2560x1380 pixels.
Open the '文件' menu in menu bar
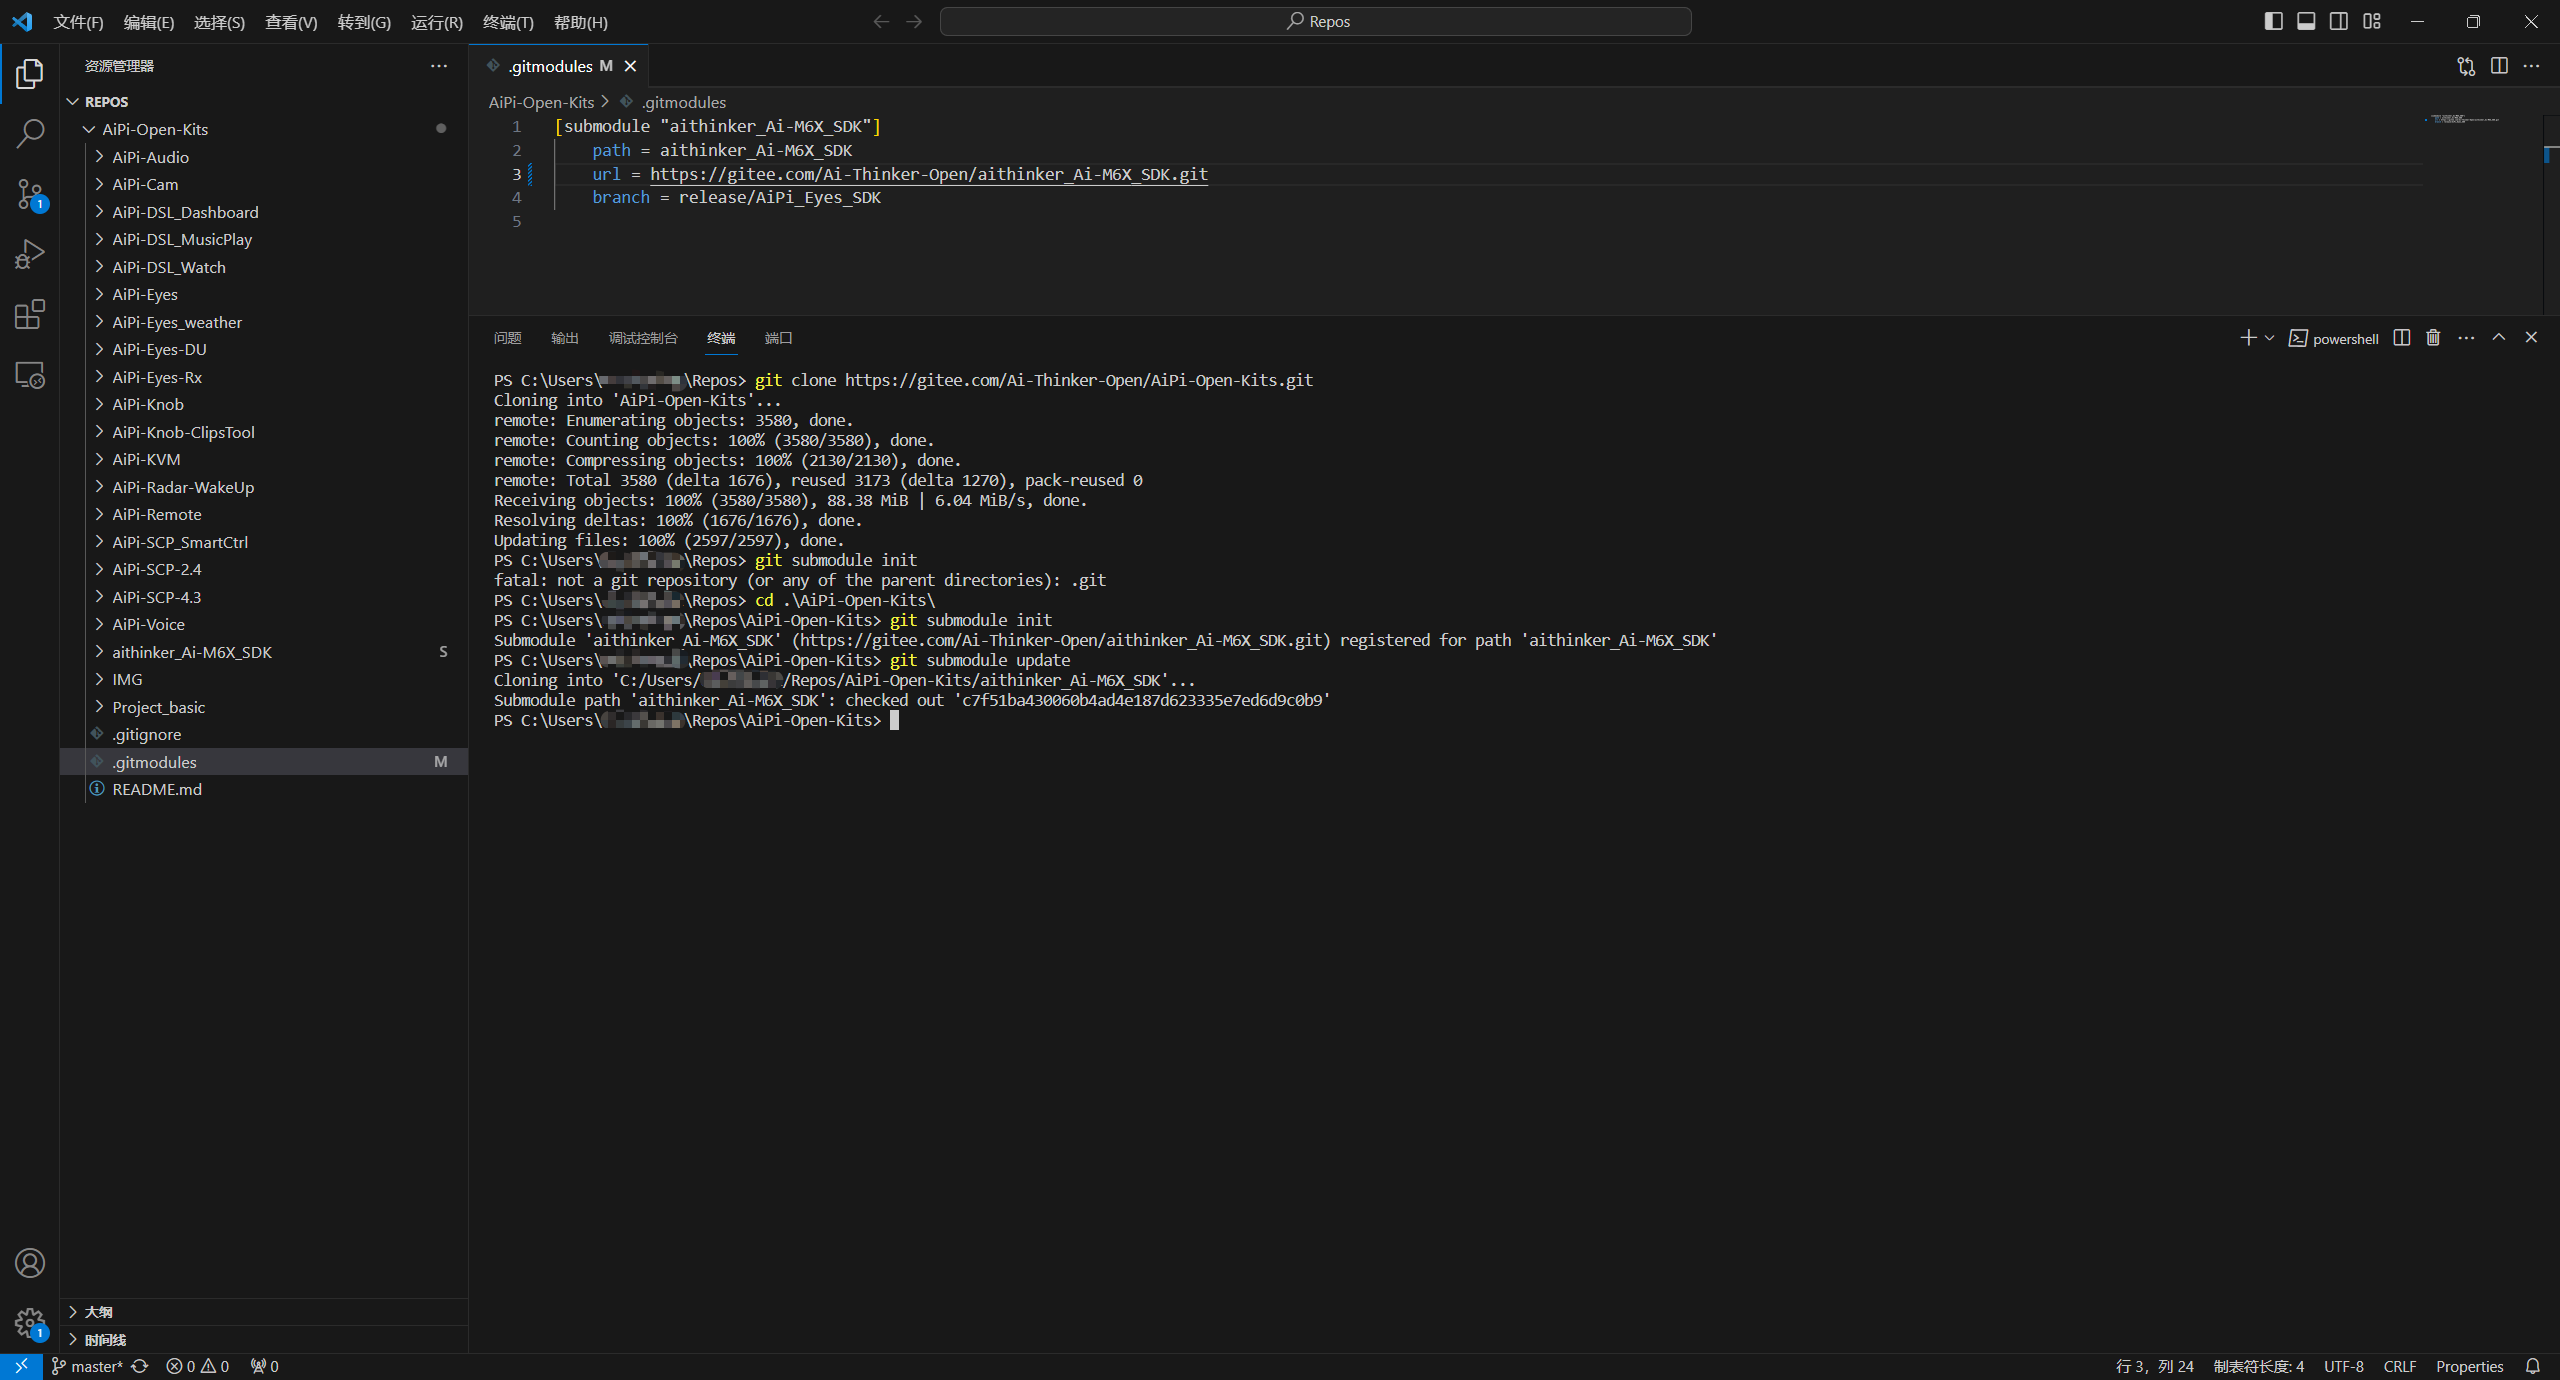point(78,22)
